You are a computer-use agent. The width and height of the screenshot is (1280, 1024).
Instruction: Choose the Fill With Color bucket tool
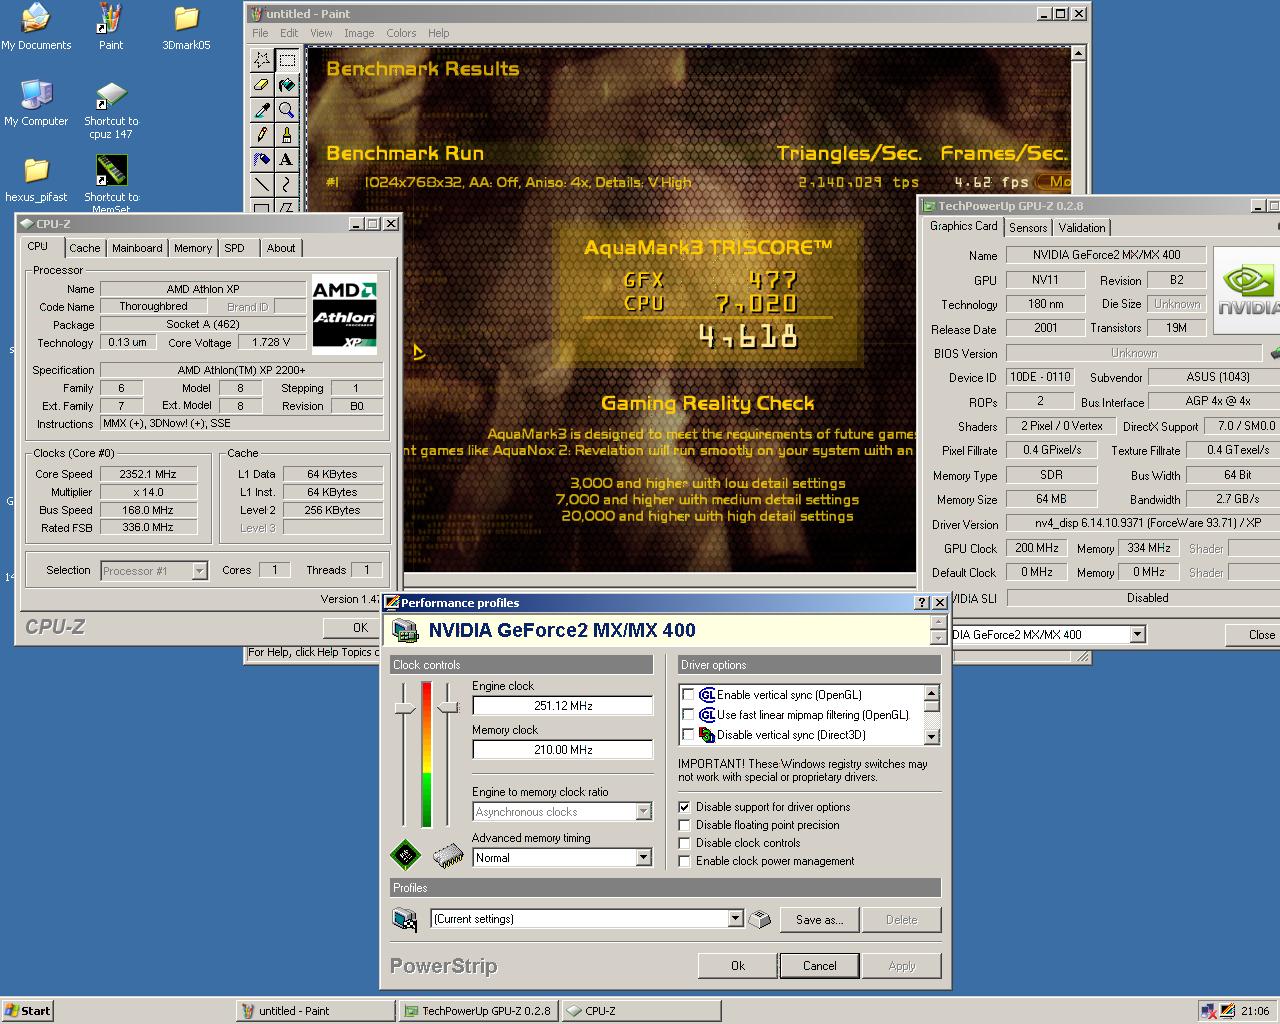pyautogui.click(x=287, y=85)
